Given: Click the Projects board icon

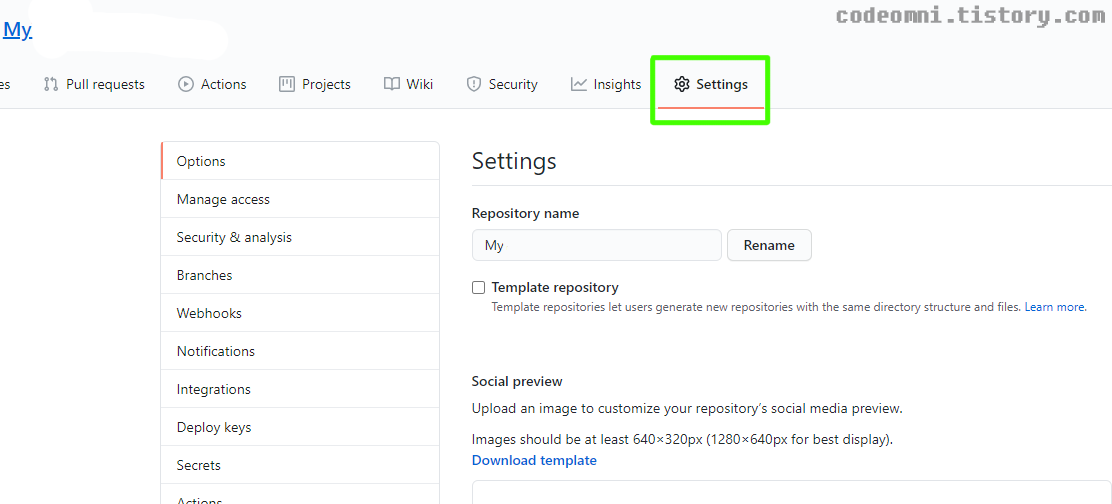Looking at the screenshot, I should coord(287,84).
